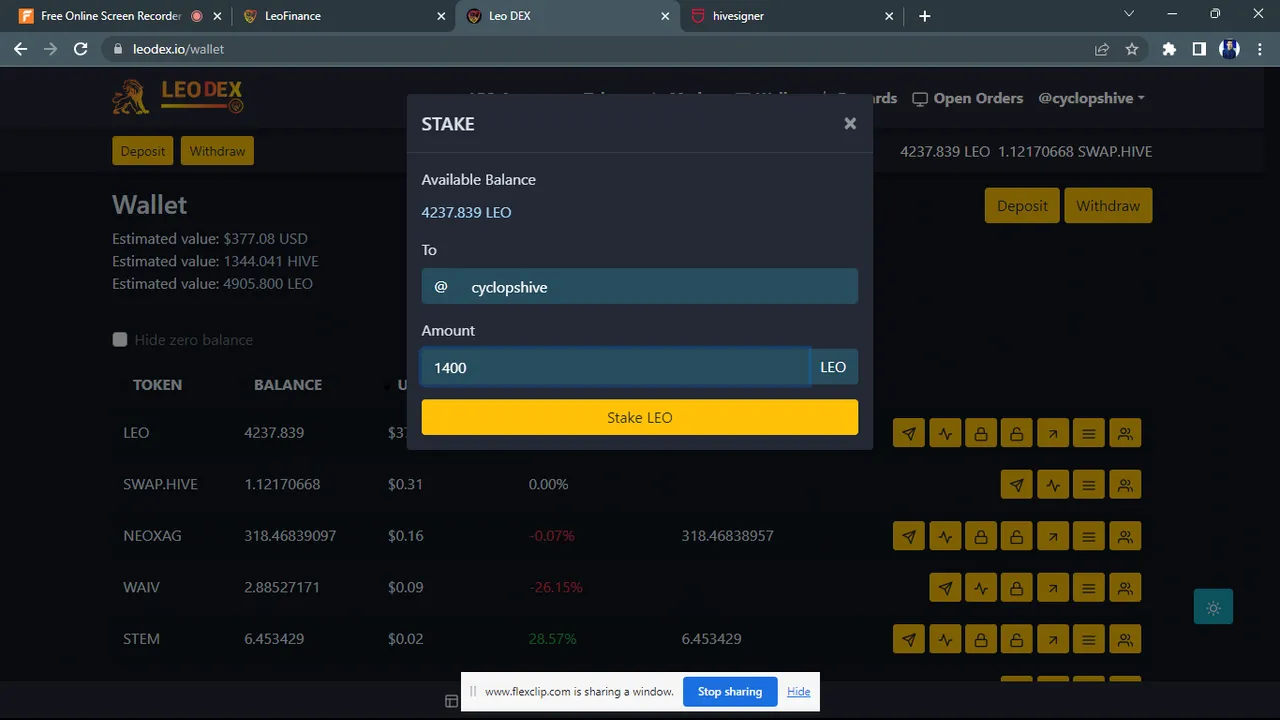Screen dimensions: 1280x720
Task: Click the Hide link in sharing bar
Action: tap(798, 691)
